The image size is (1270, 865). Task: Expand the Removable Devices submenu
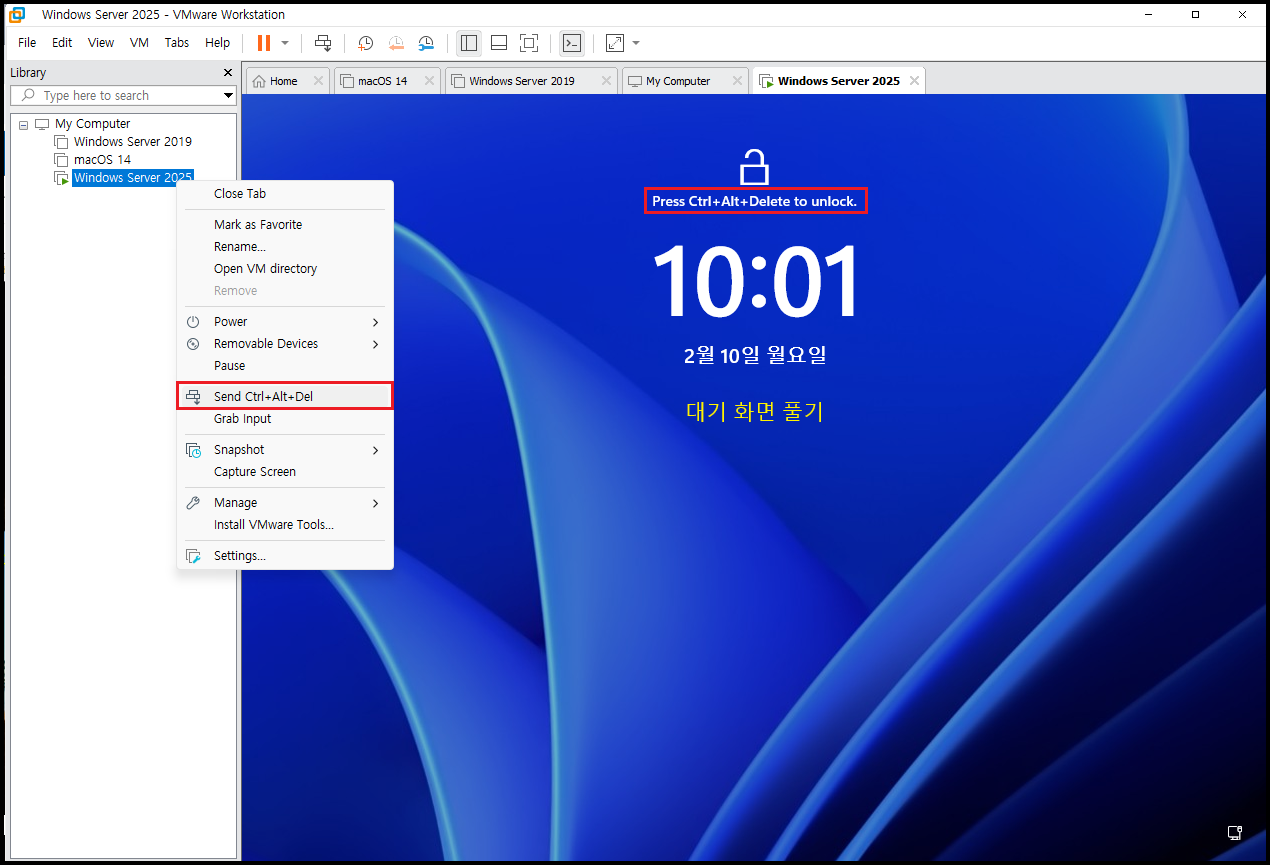[x=285, y=344]
